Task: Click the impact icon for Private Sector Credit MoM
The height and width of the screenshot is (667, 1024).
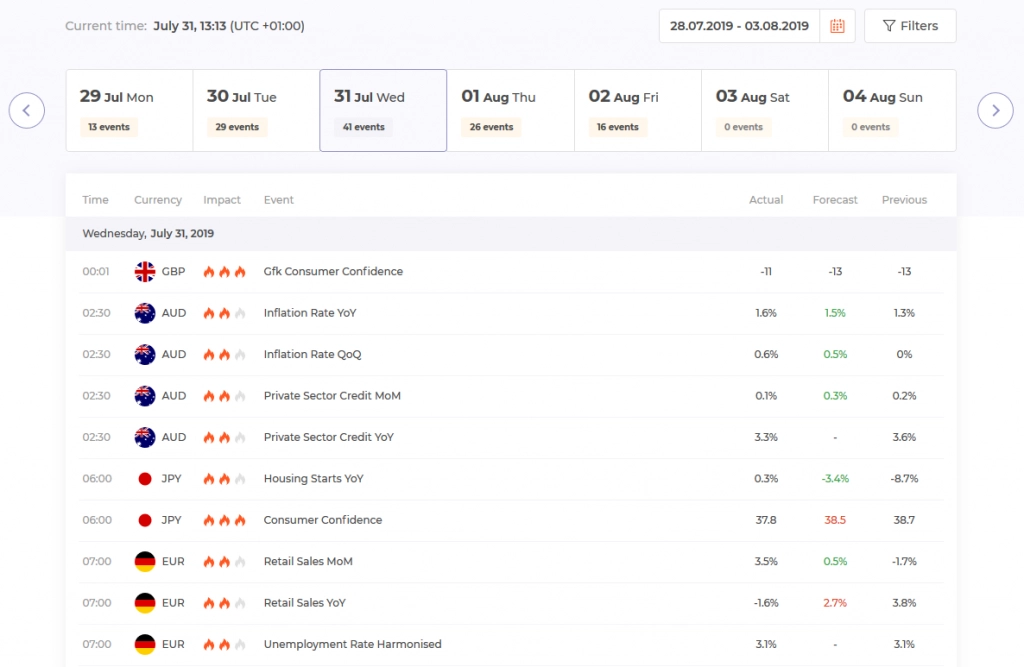Action: click(x=222, y=395)
